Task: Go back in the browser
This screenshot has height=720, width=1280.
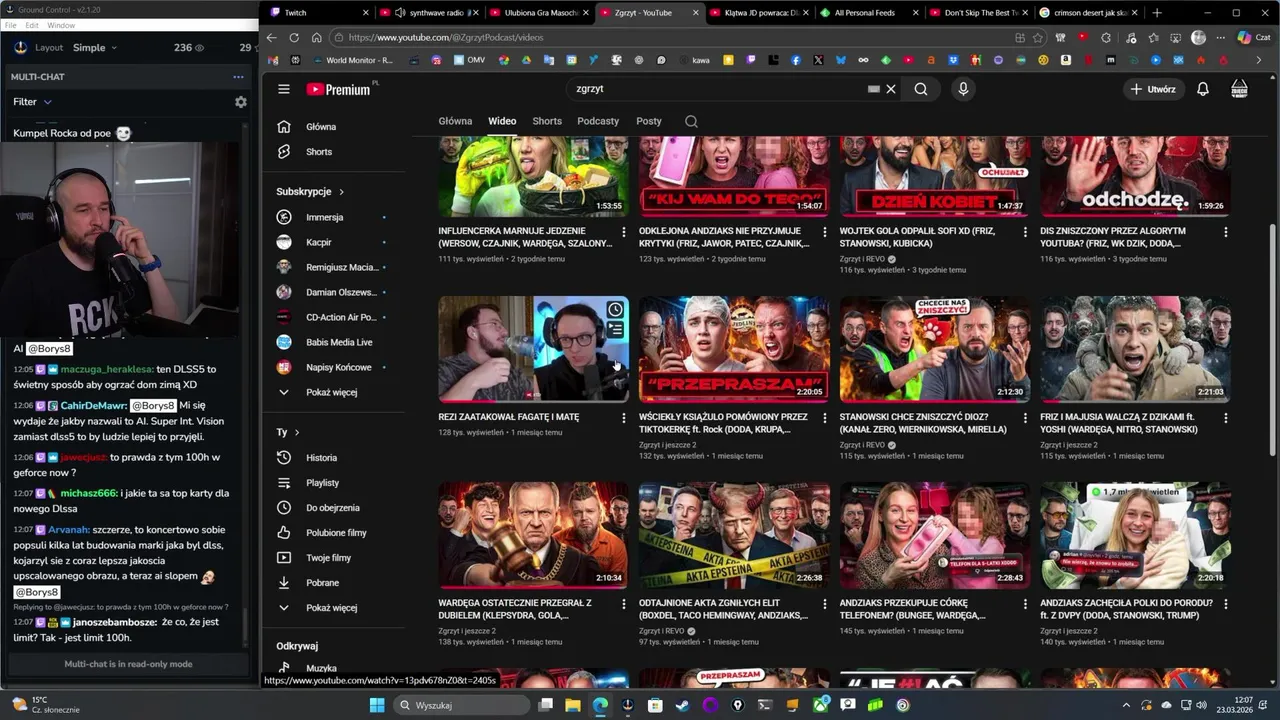Action: [271, 37]
